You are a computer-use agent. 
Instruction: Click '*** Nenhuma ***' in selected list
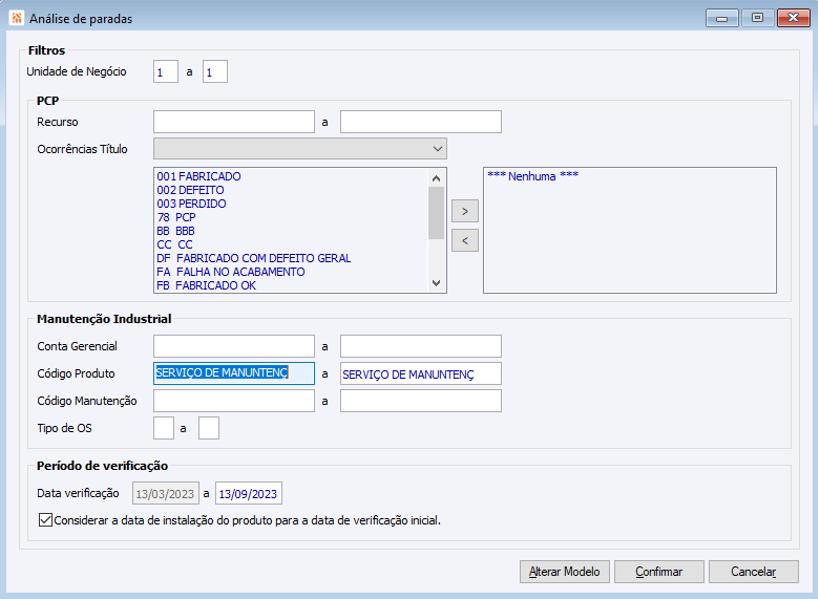(533, 176)
